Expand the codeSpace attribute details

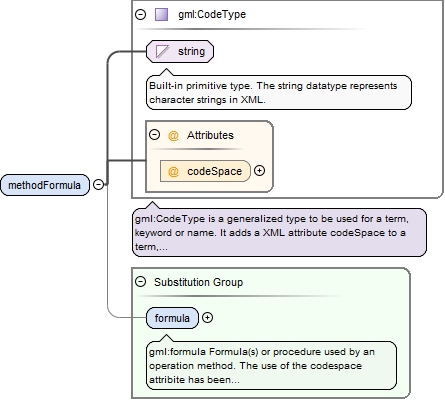click(259, 171)
